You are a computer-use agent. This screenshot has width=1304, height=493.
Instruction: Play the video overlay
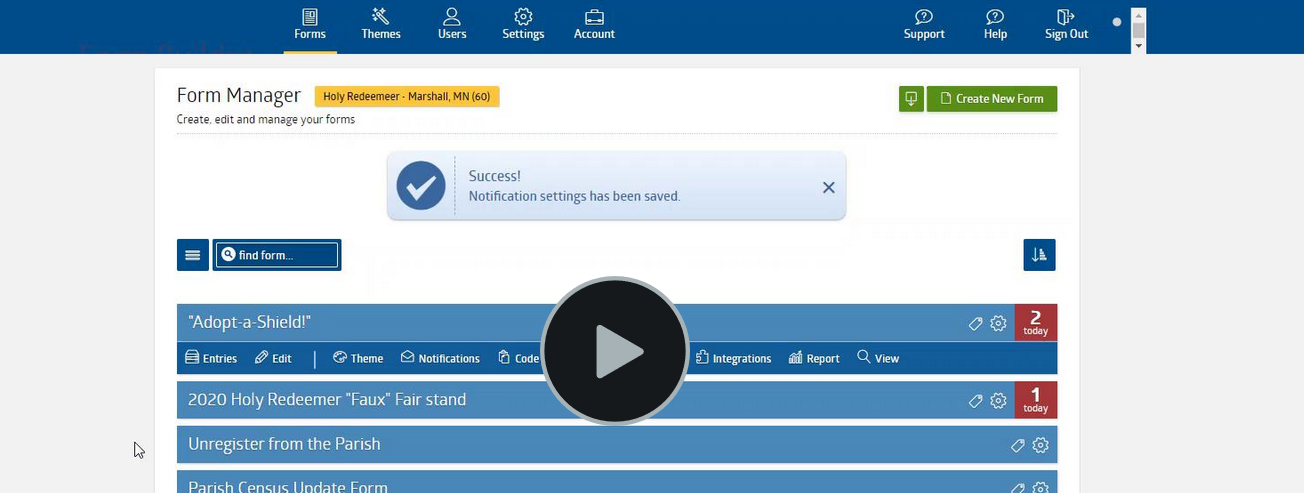point(615,351)
